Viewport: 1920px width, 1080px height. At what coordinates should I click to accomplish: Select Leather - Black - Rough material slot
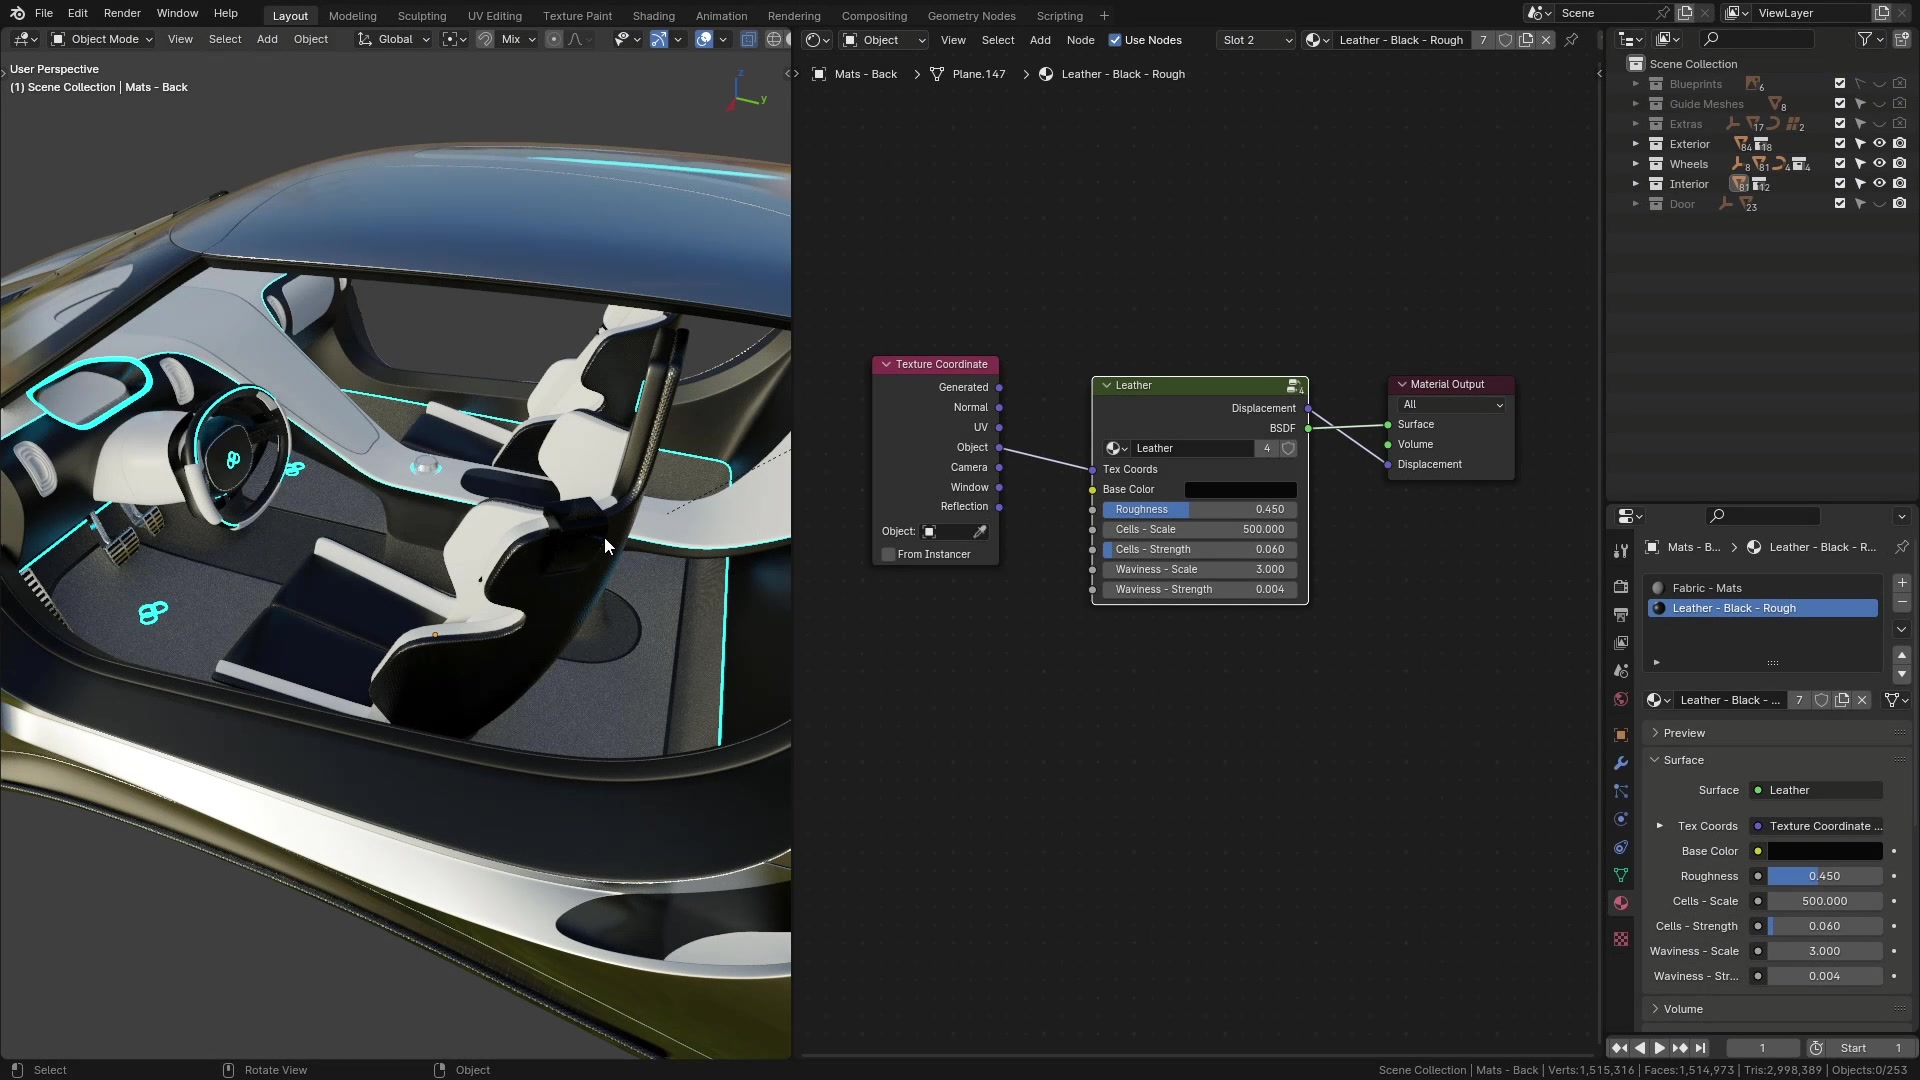click(x=1762, y=608)
